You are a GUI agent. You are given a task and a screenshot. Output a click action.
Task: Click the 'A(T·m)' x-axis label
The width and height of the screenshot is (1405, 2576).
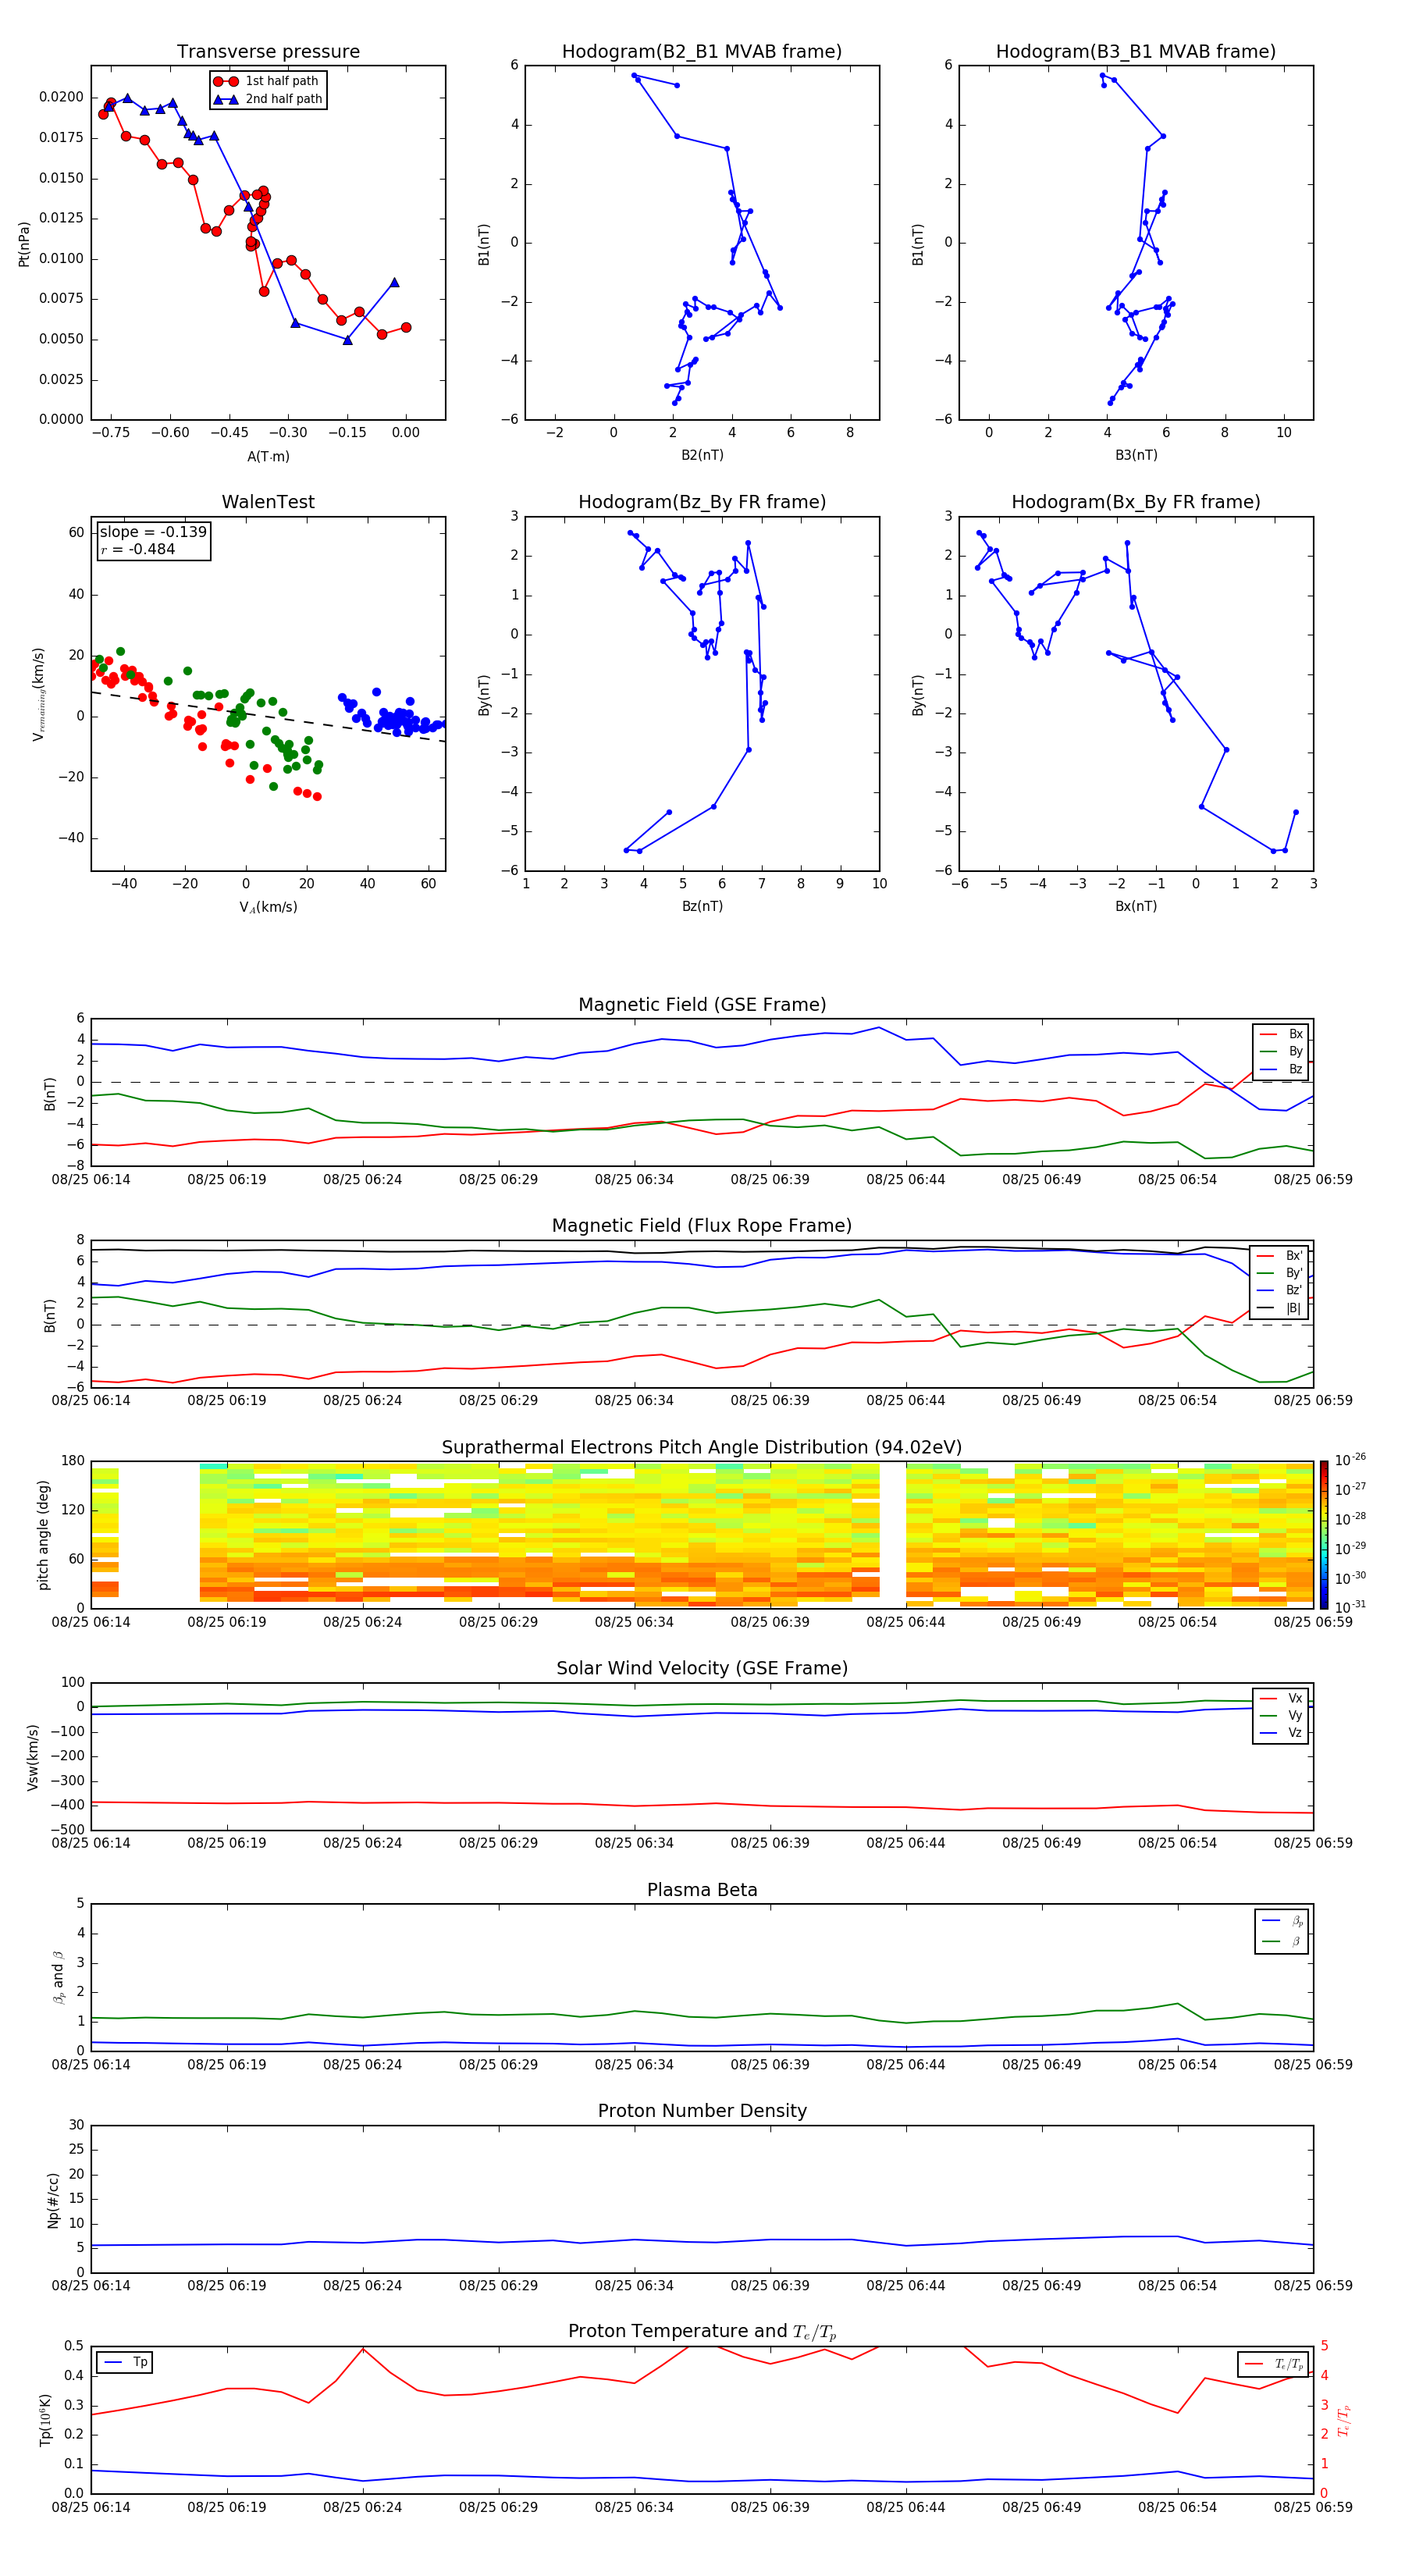(x=268, y=456)
